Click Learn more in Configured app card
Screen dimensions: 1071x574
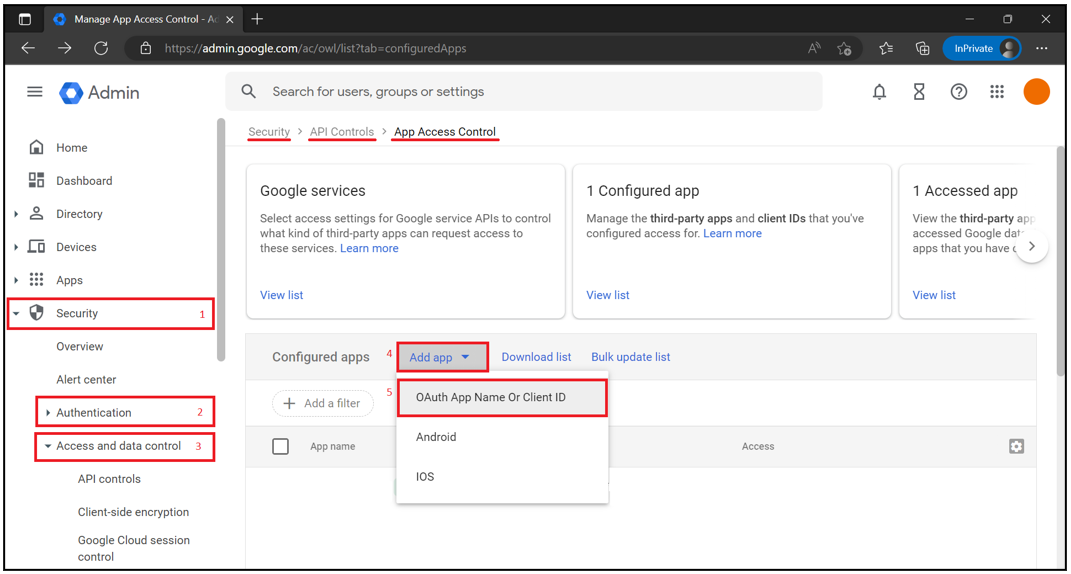[732, 233]
